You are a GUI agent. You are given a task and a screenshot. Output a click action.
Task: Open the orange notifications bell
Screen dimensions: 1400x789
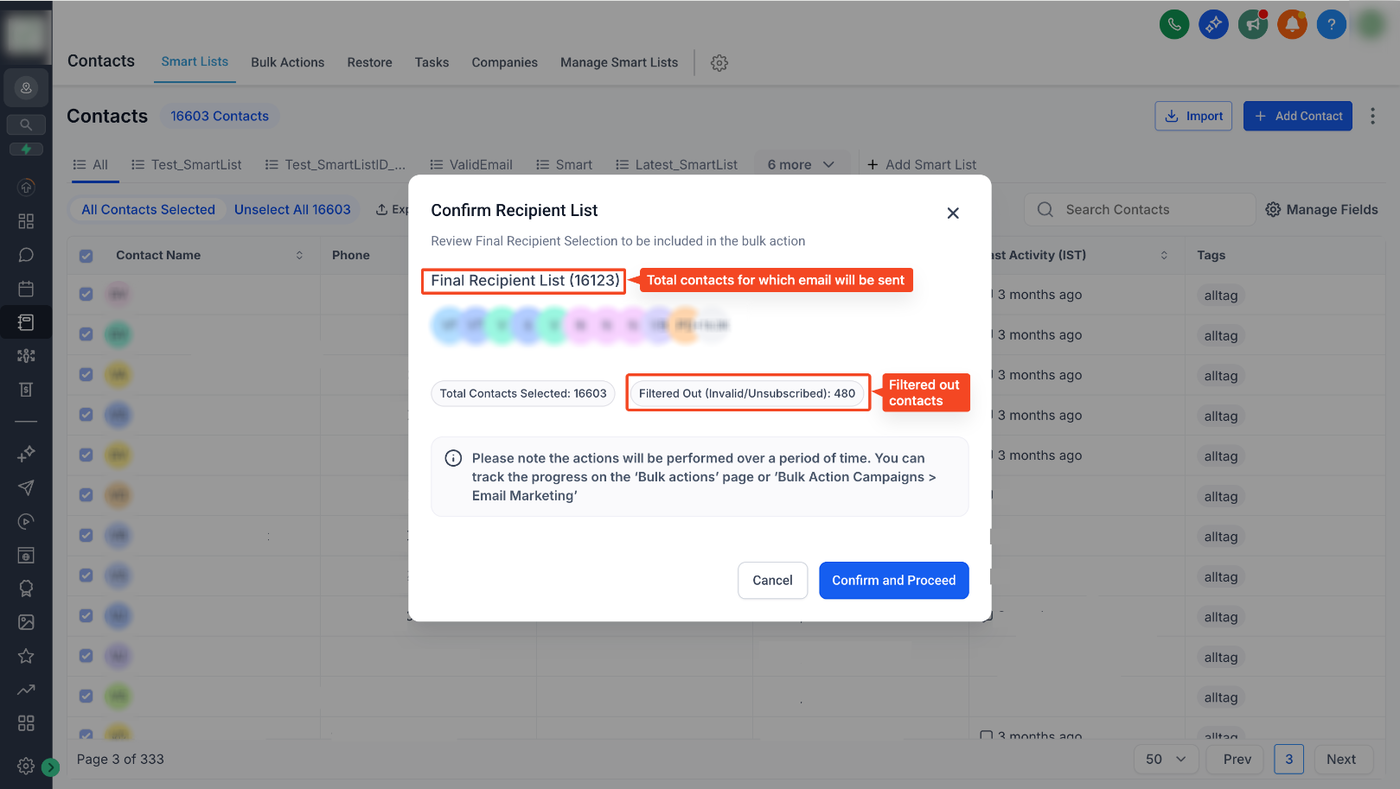click(1292, 24)
